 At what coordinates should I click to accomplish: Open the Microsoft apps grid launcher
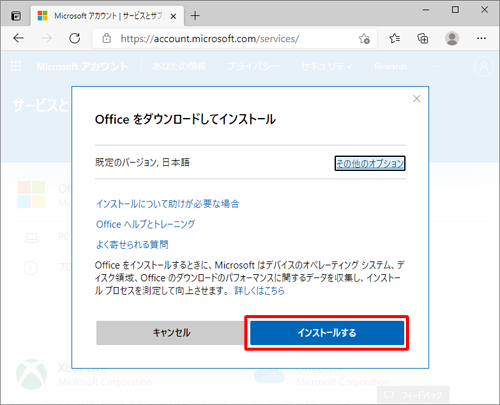[x=16, y=66]
